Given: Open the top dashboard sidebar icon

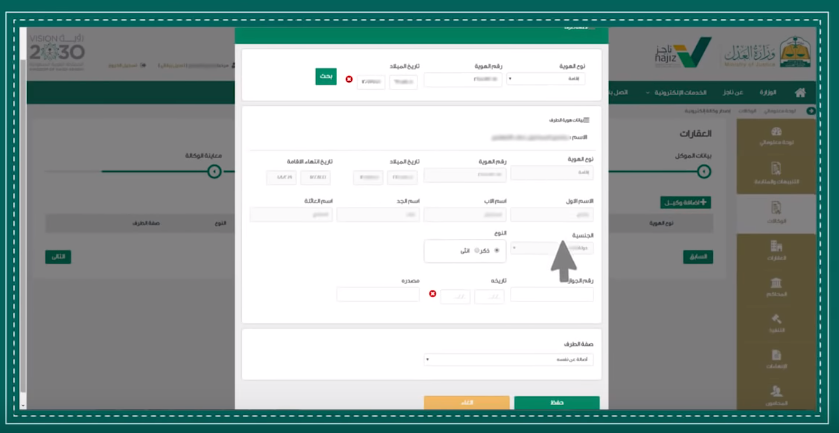Looking at the screenshot, I should [x=776, y=136].
